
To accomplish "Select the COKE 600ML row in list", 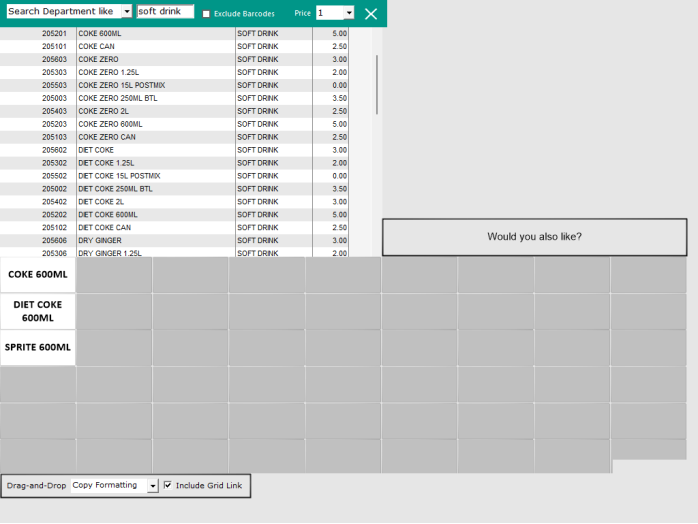I will (x=174, y=33).
